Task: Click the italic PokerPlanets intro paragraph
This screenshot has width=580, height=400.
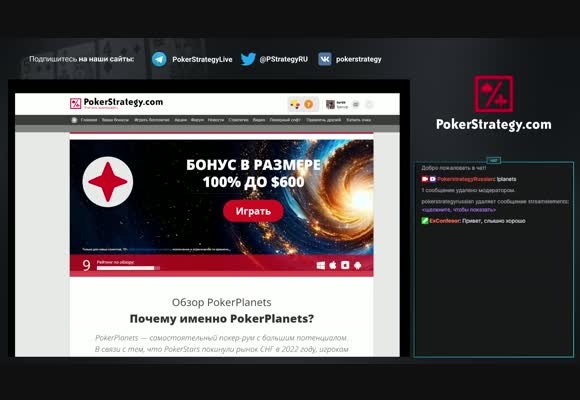Action: (x=222, y=343)
